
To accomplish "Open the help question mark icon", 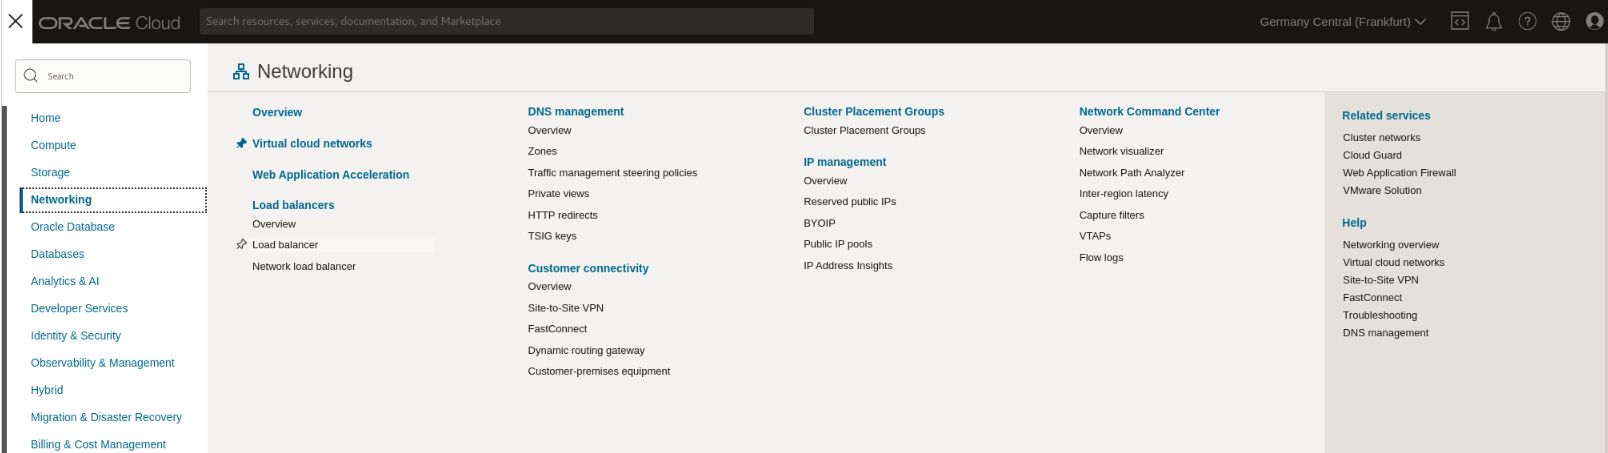I will pyautogui.click(x=1527, y=21).
